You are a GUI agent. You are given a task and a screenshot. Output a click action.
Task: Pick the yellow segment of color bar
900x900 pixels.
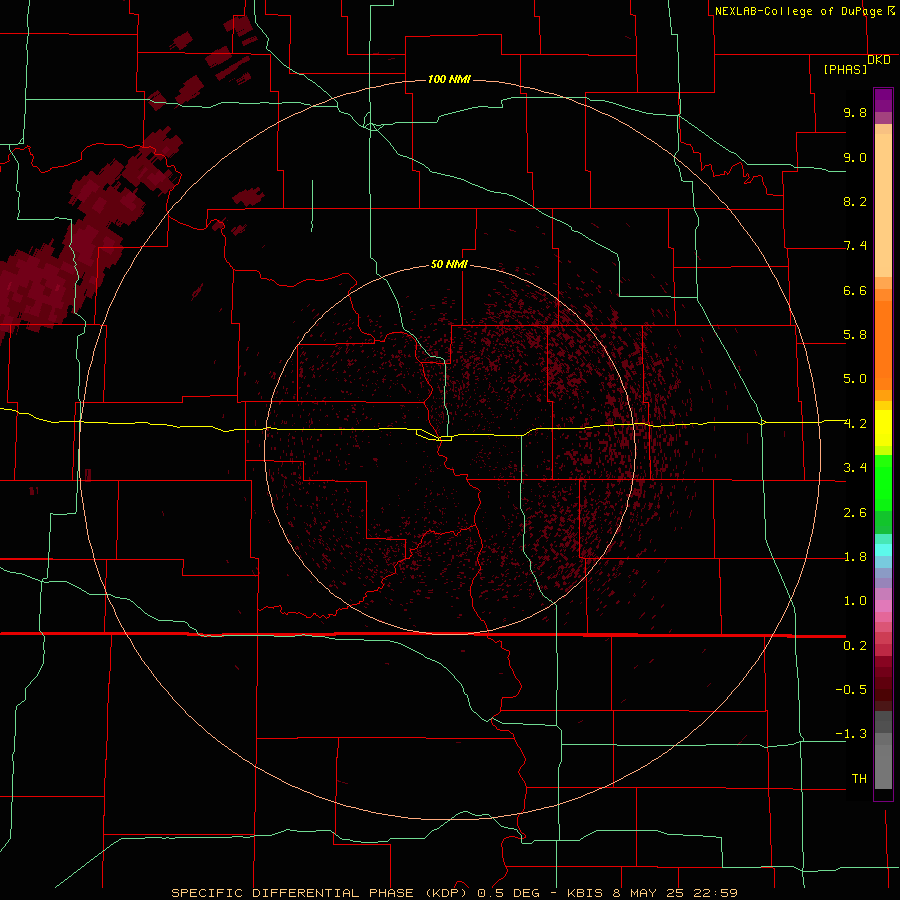coord(883,428)
